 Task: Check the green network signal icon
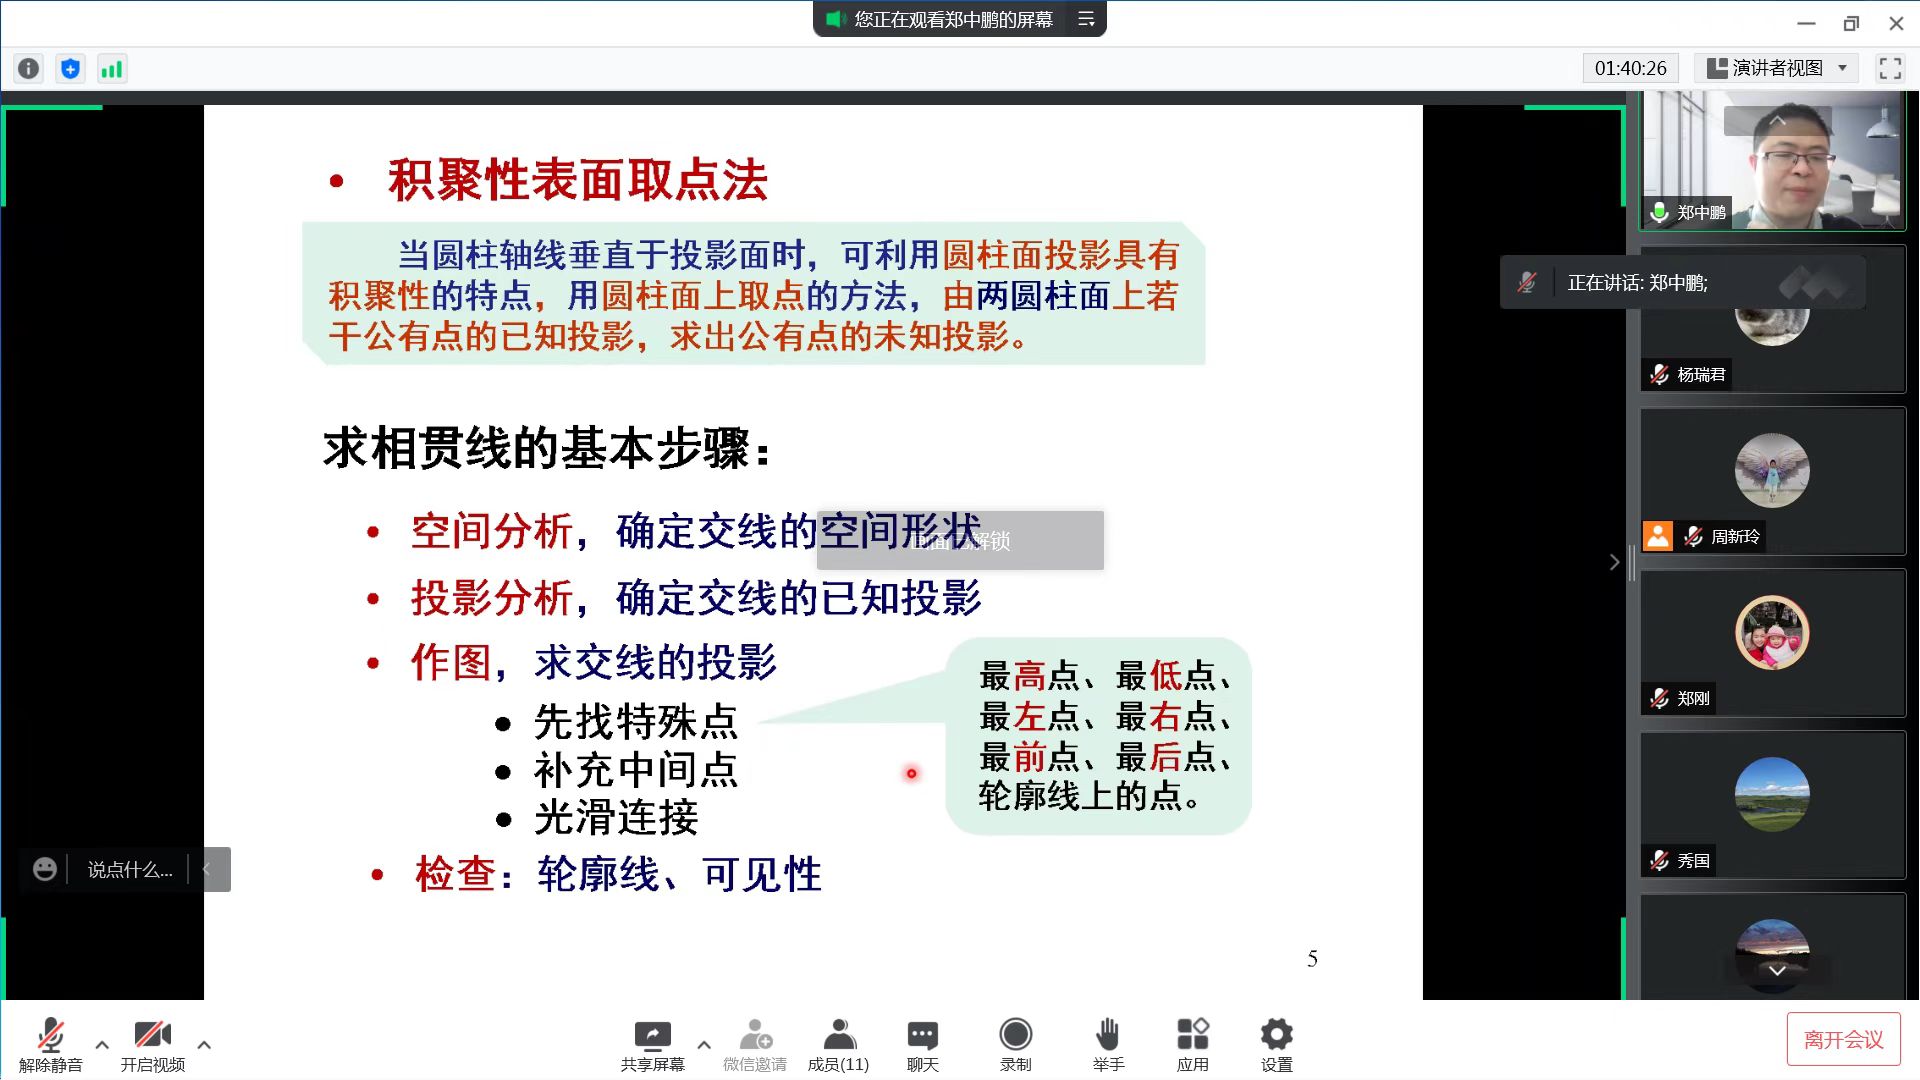click(x=112, y=68)
